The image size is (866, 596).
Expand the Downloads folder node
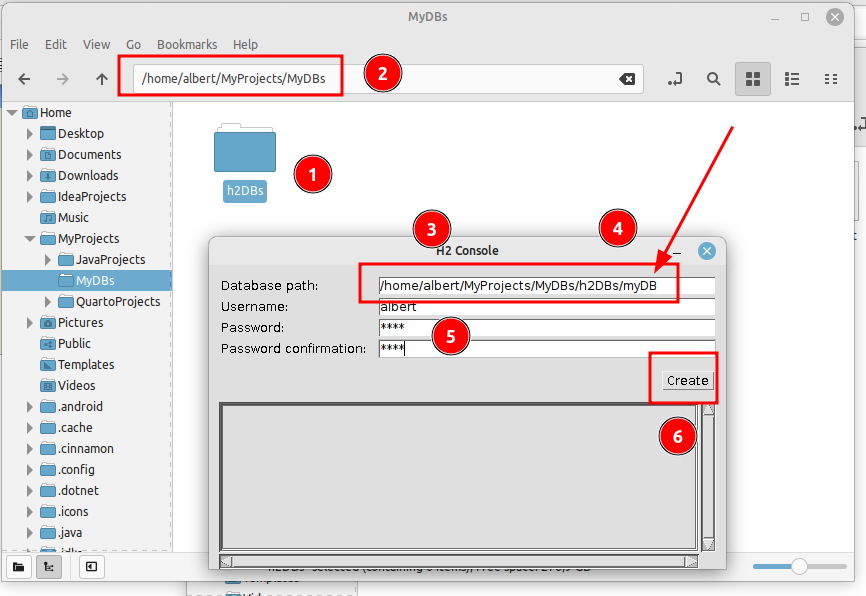30,176
